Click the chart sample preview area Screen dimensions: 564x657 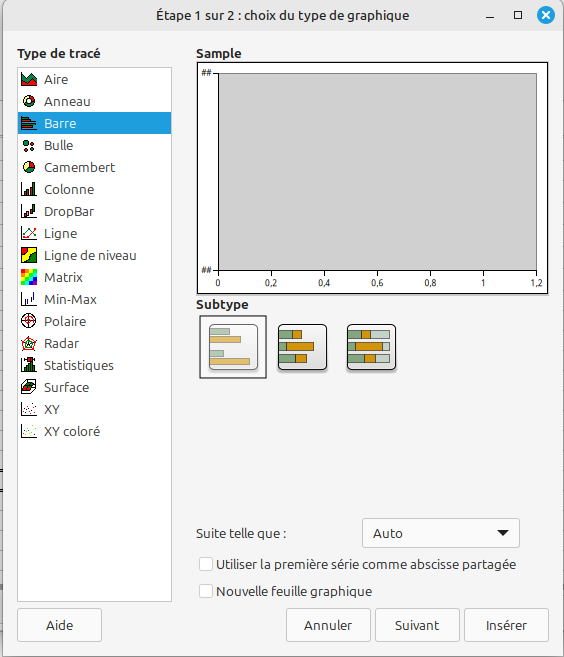tap(372, 178)
